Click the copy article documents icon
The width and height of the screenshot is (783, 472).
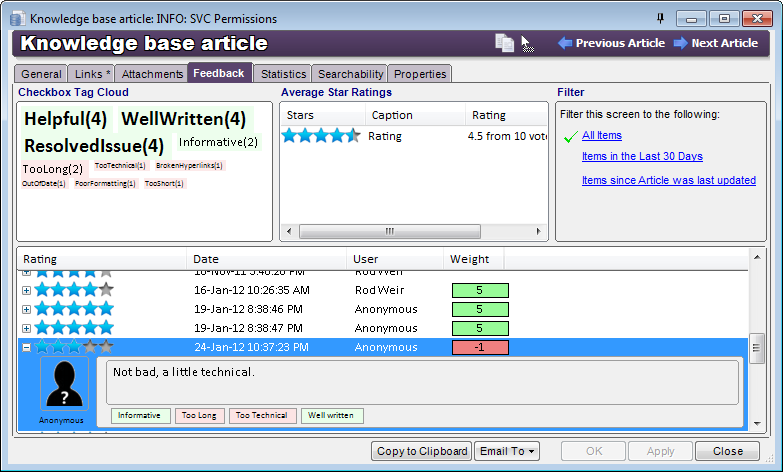pos(504,43)
